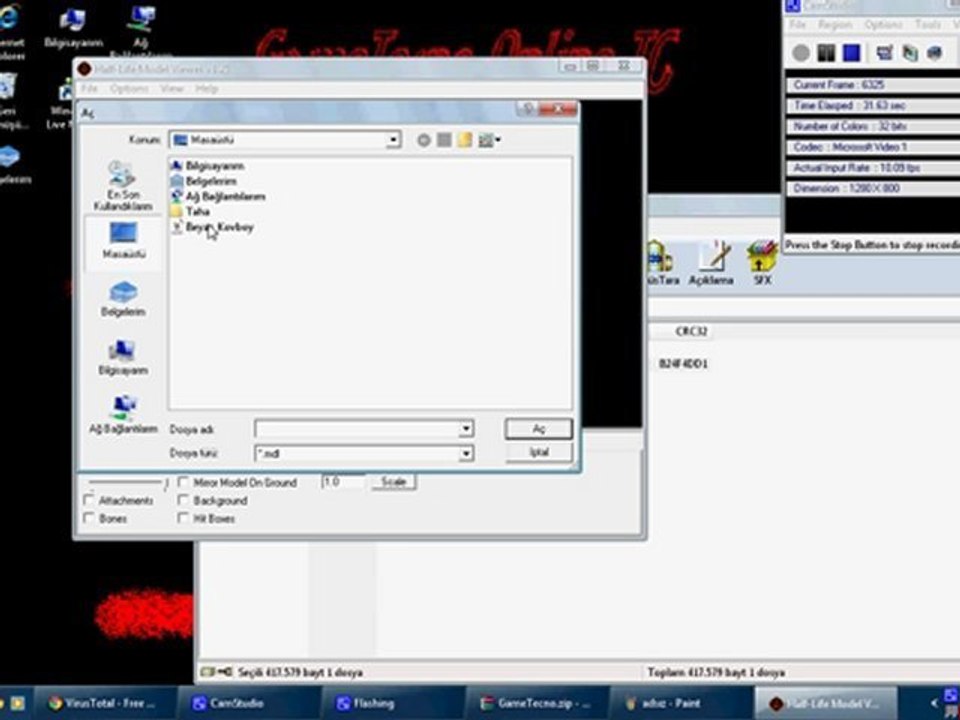The height and width of the screenshot is (720, 960).
Task: Toggle the Background checkbox
Action: pyautogui.click(x=183, y=500)
